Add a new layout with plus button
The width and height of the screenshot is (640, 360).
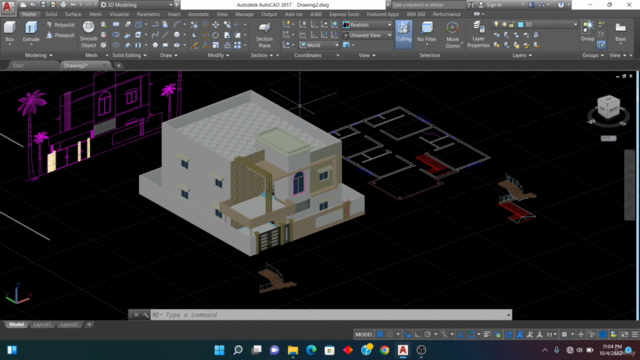(x=89, y=324)
